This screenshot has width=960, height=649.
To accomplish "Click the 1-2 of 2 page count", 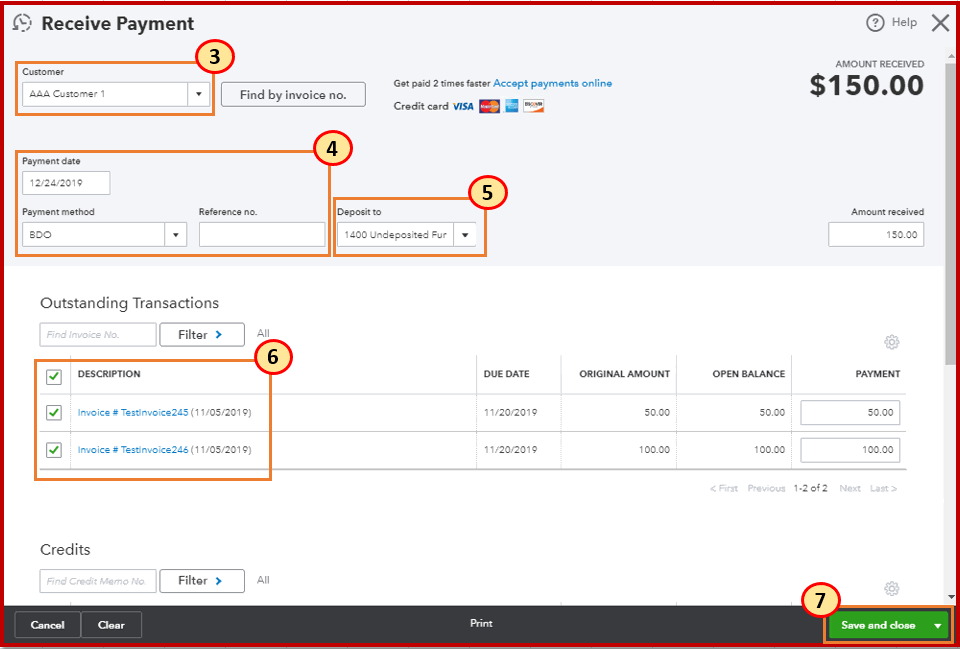I will click(x=811, y=489).
